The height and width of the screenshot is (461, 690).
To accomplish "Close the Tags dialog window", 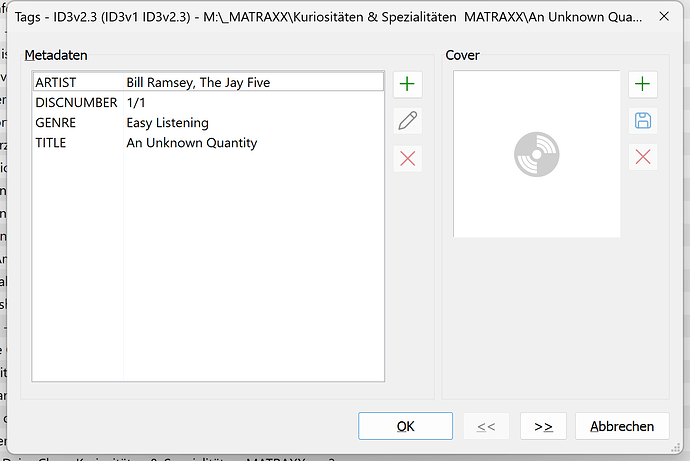I will click(664, 17).
